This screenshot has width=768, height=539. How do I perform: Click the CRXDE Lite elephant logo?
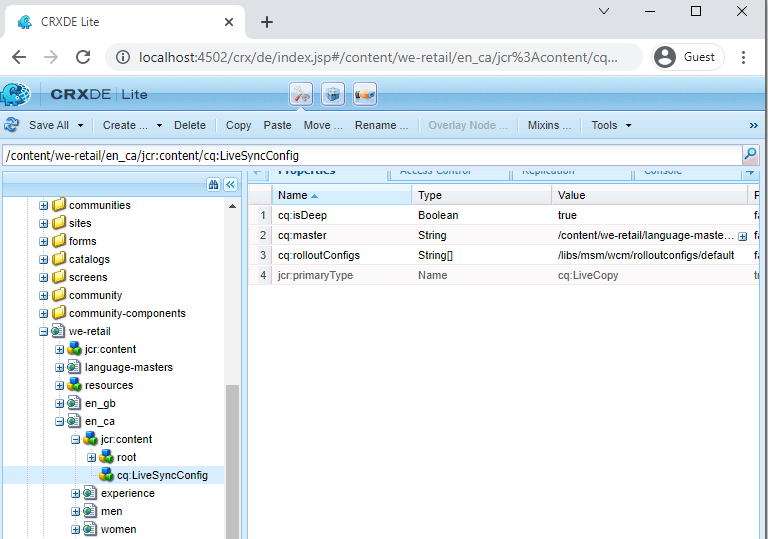point(15,94)
